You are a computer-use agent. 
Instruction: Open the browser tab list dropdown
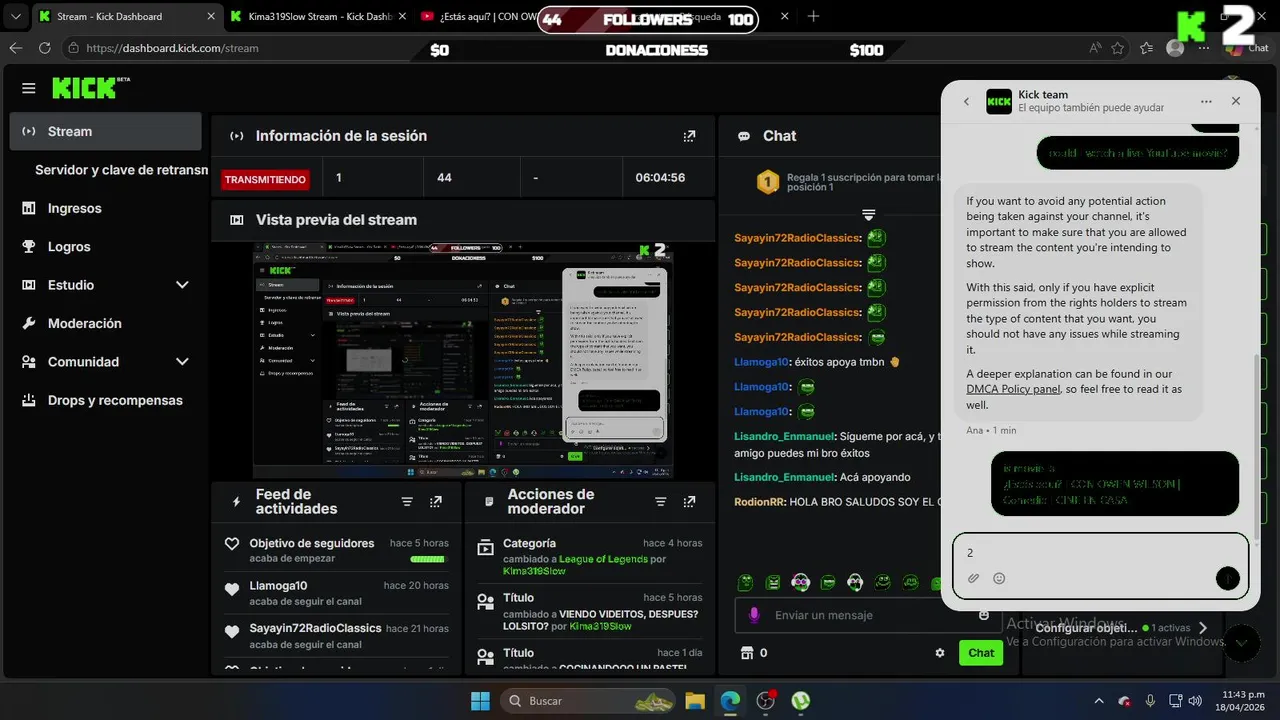pyautogui.click(x=15, y=17)
